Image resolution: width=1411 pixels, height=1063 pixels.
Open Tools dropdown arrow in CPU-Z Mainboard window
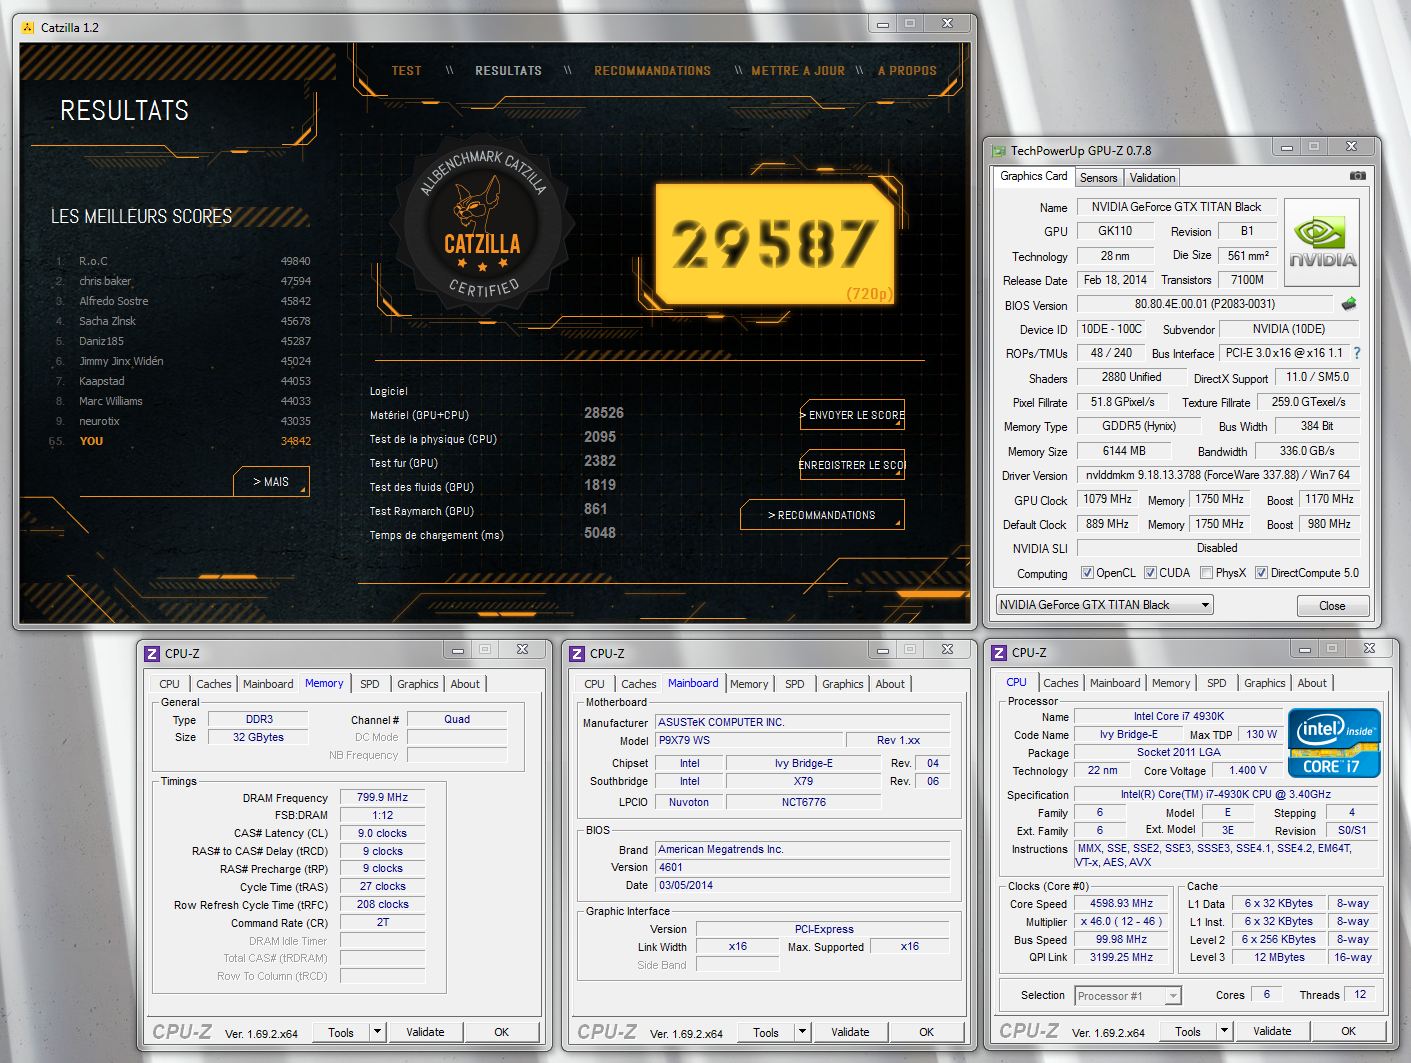802,1032
